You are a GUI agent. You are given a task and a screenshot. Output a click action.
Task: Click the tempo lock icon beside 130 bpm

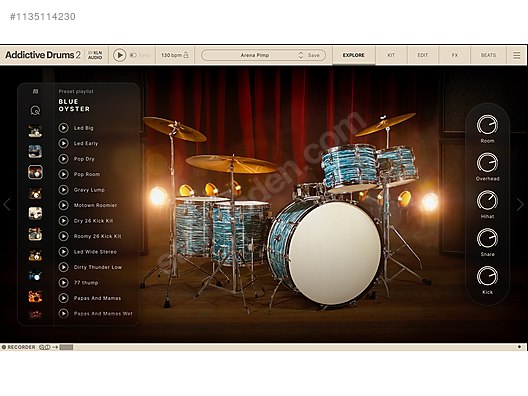pos(186,55)
